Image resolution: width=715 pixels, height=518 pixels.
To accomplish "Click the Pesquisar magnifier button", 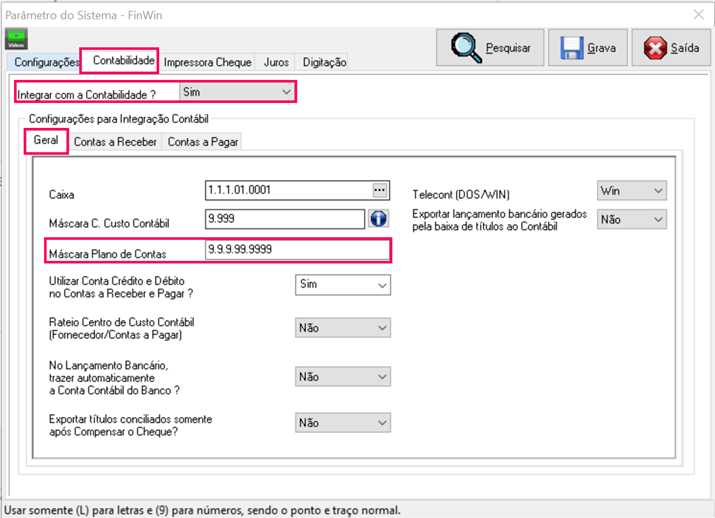I will click(490, 47).
